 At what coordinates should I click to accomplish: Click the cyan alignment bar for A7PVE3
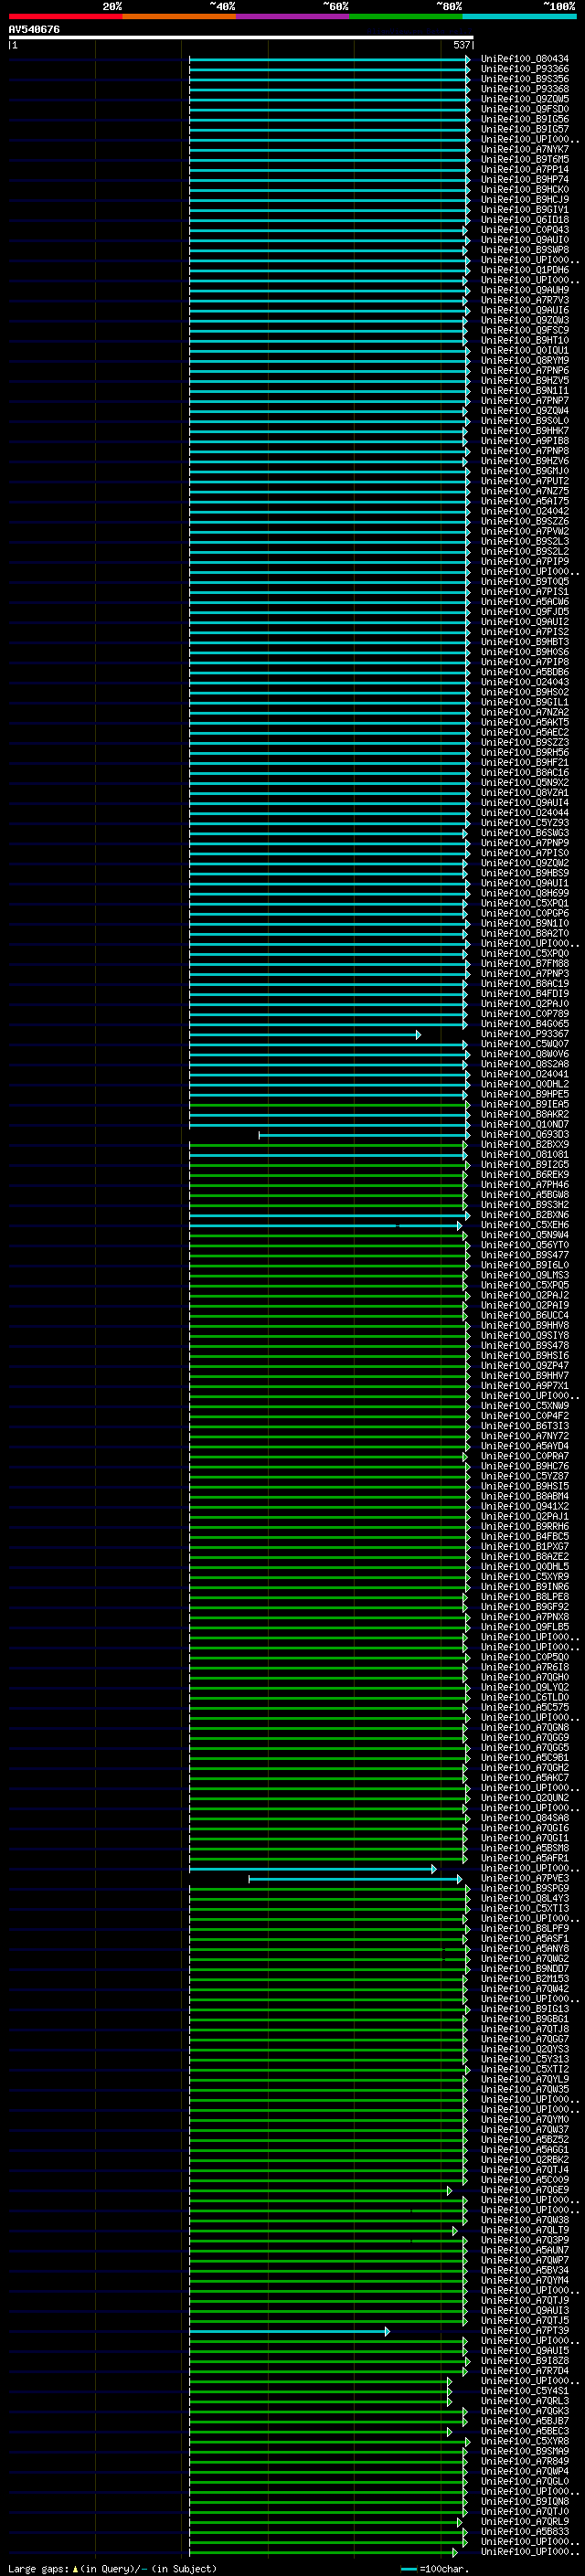(355, 1879)
